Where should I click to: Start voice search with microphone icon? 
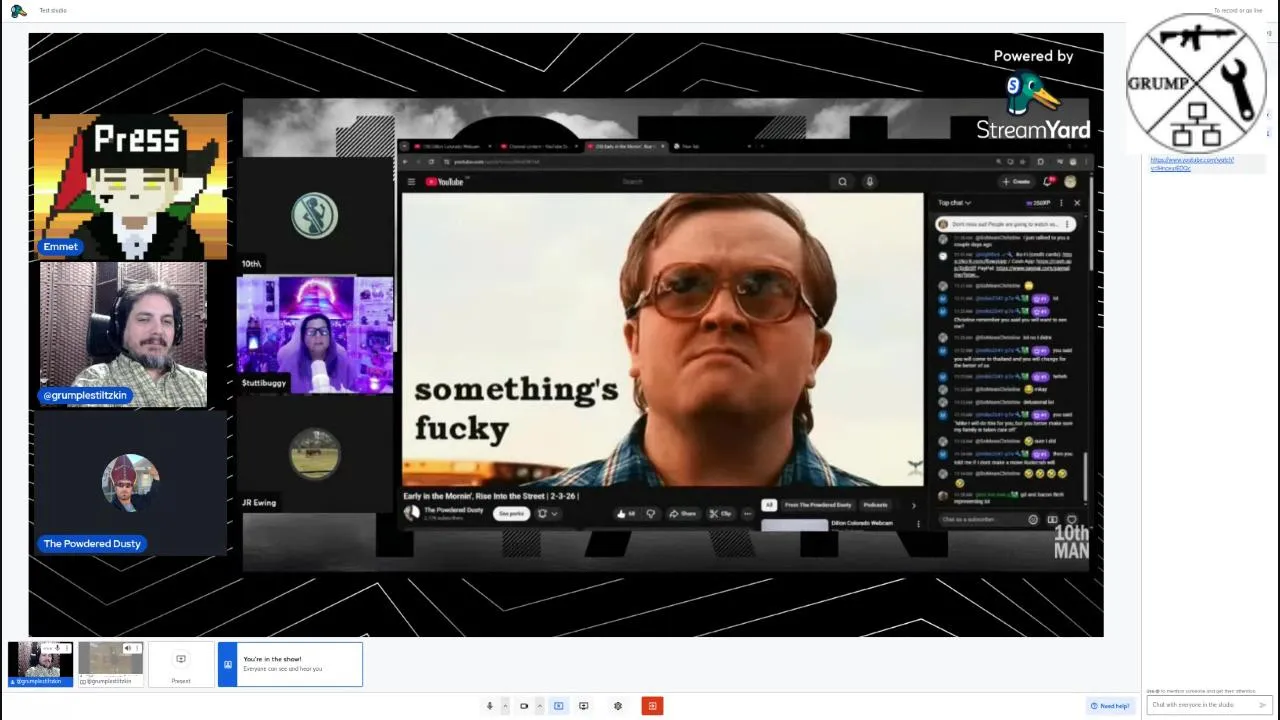click(869, 182)
